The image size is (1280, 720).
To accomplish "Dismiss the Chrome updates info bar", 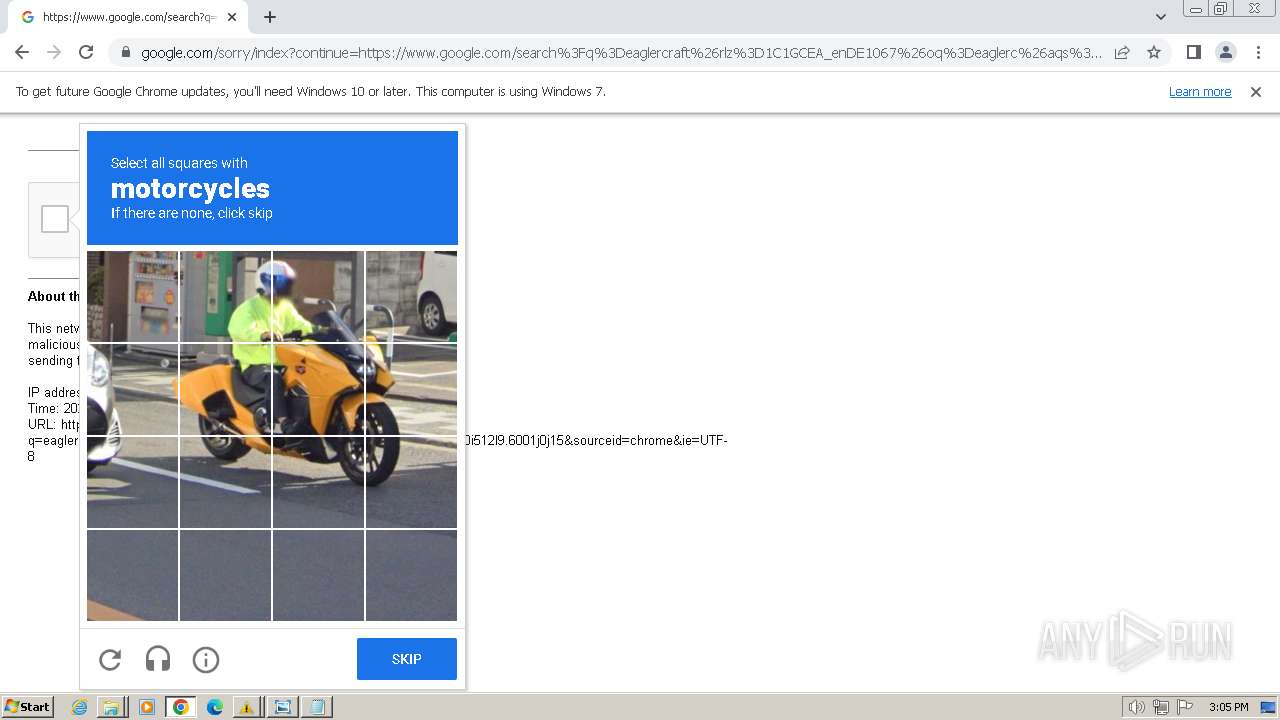I will pos(1256,91).
